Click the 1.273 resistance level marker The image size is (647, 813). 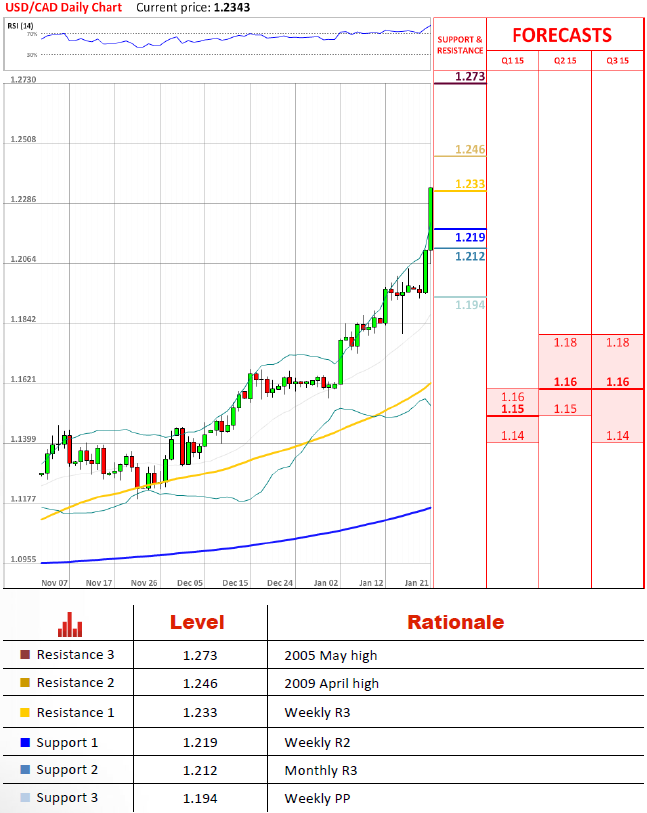[470, 77]
